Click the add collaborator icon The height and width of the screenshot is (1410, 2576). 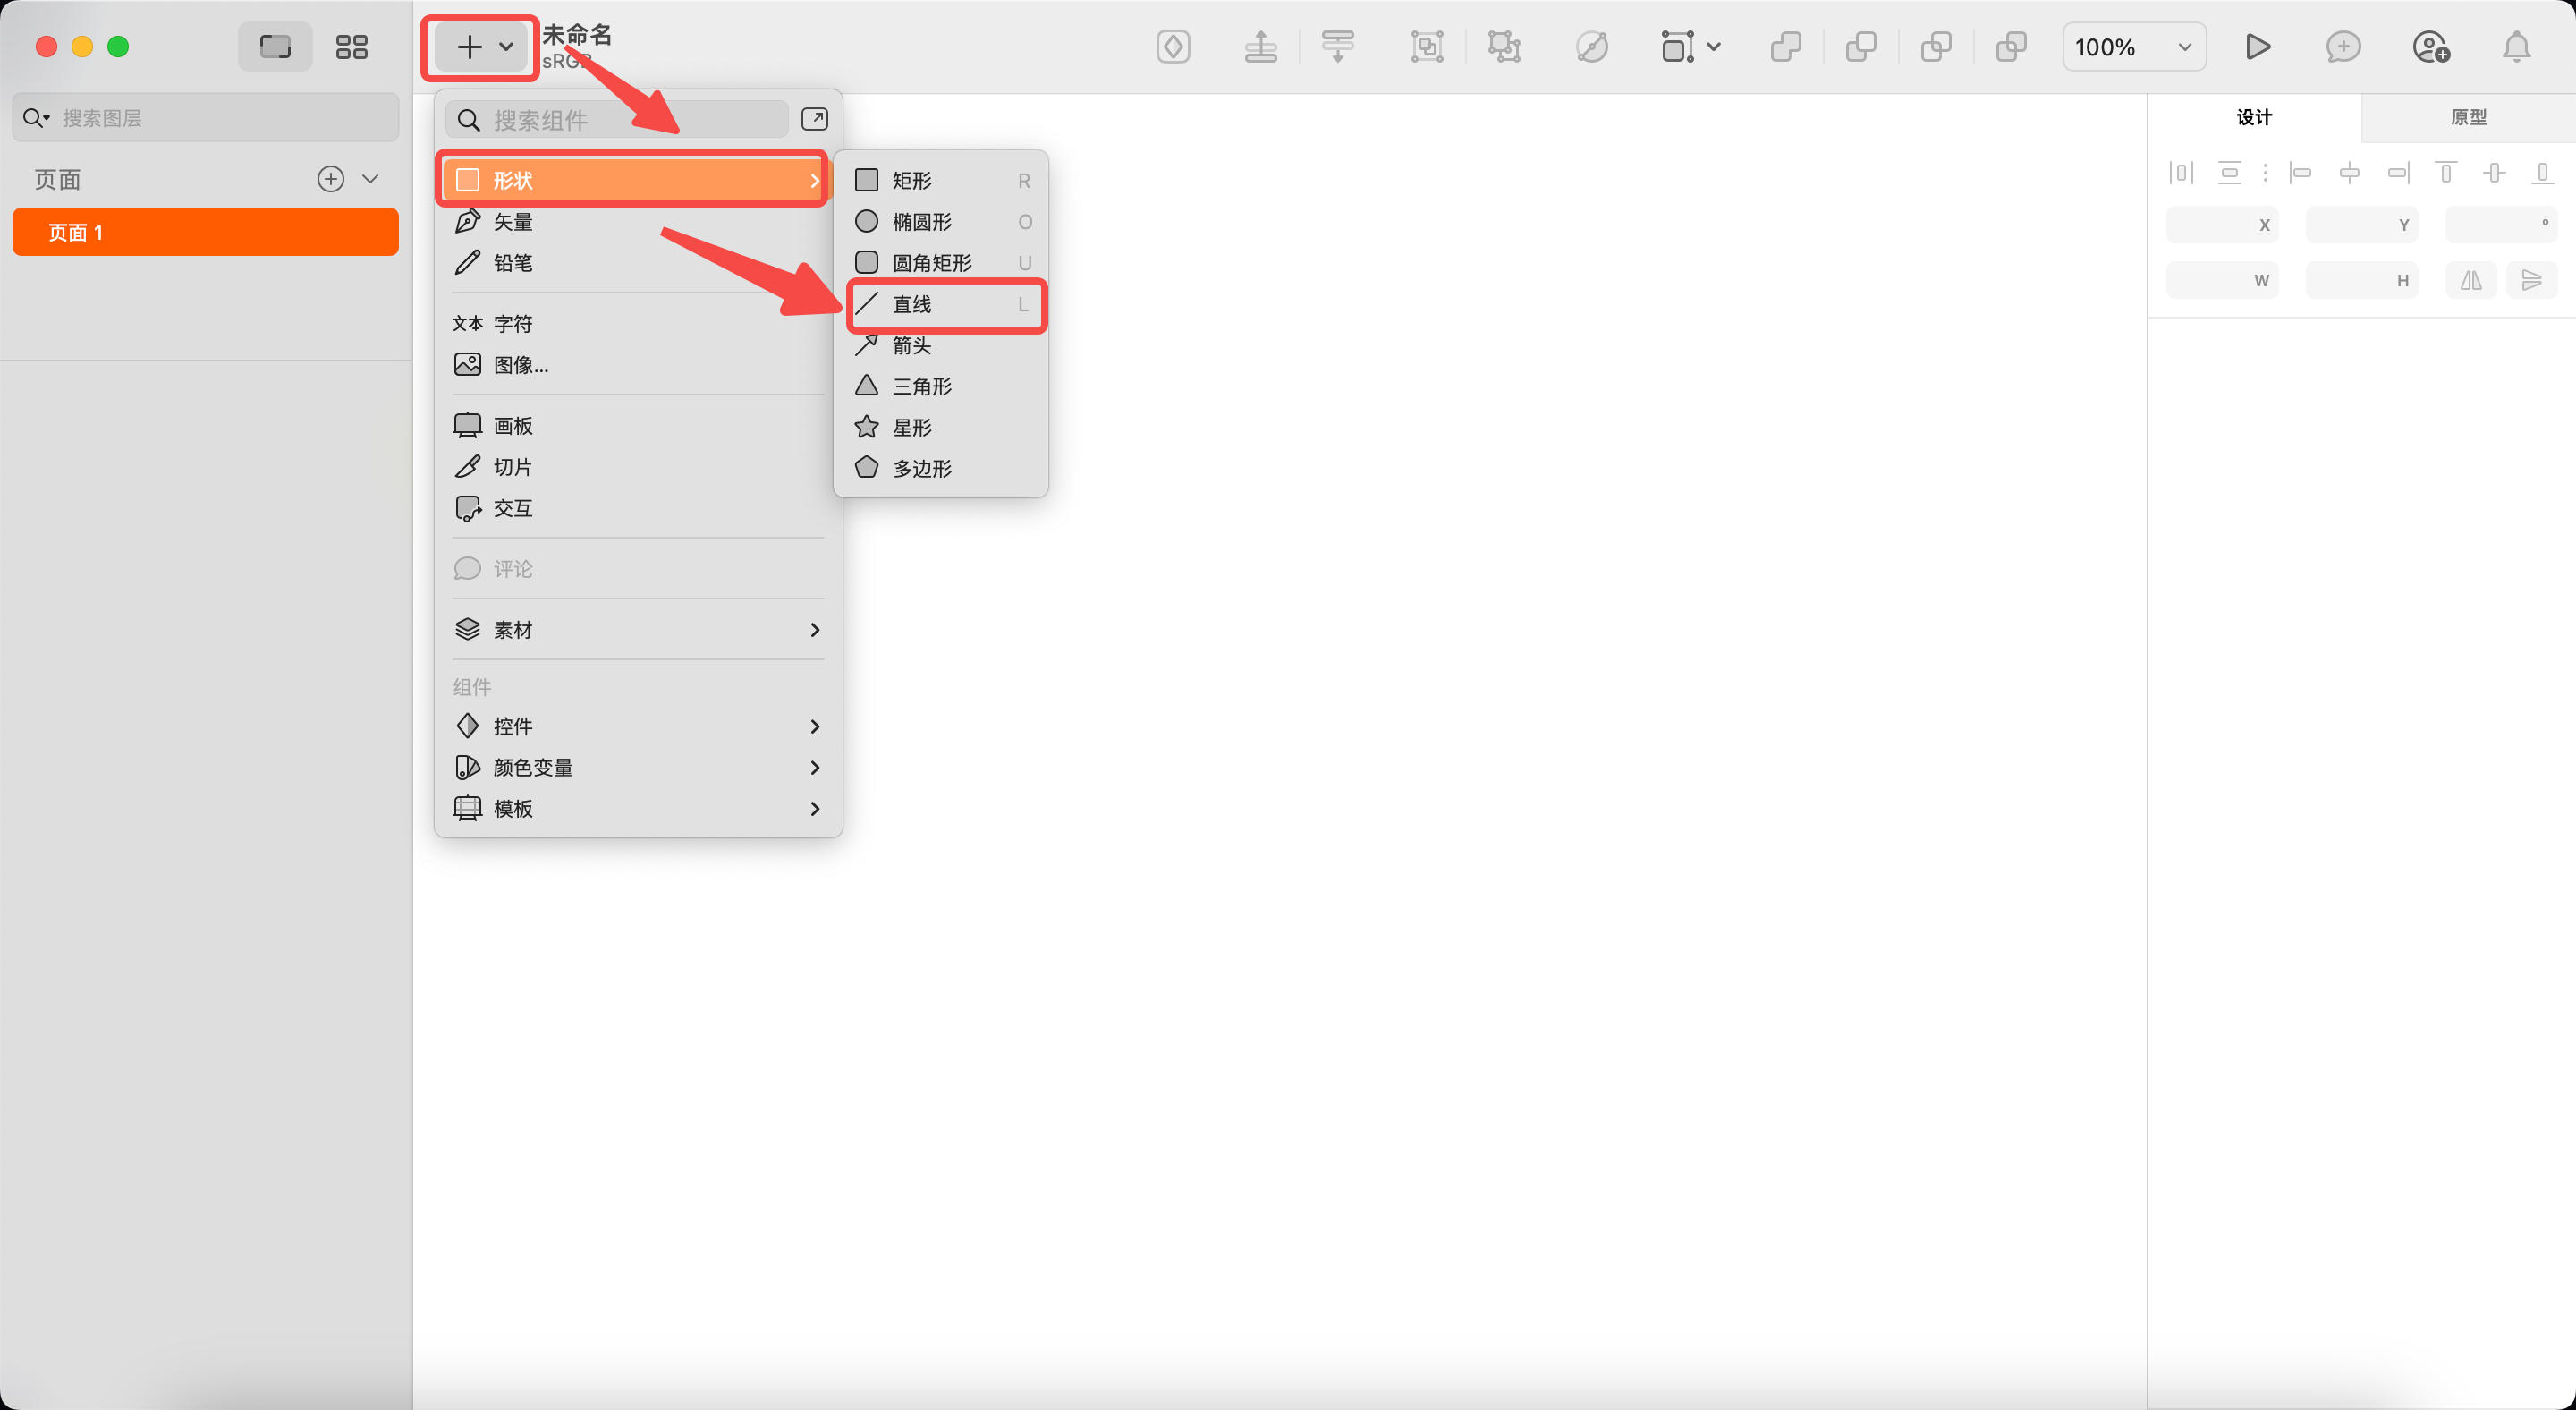[x=2430, y=47]
